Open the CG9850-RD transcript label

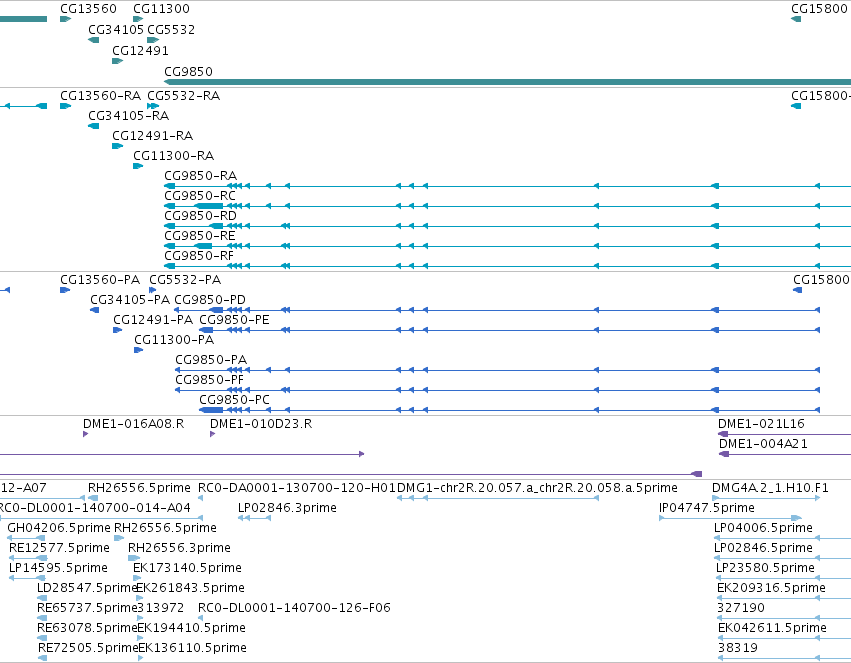coord(200,216)
